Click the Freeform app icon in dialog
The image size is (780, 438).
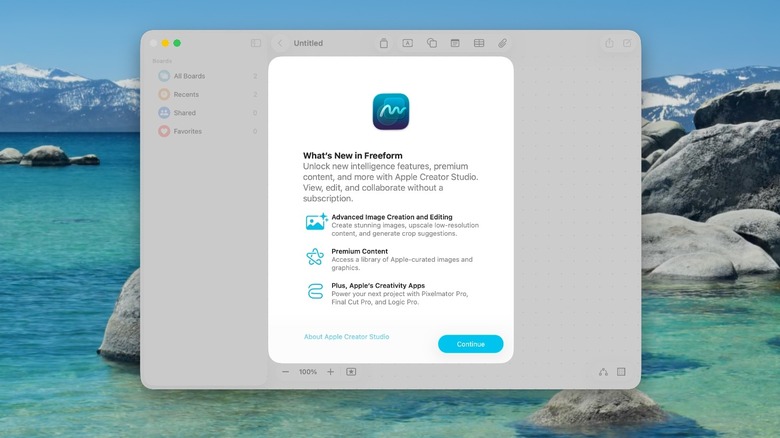coord(391,111)
